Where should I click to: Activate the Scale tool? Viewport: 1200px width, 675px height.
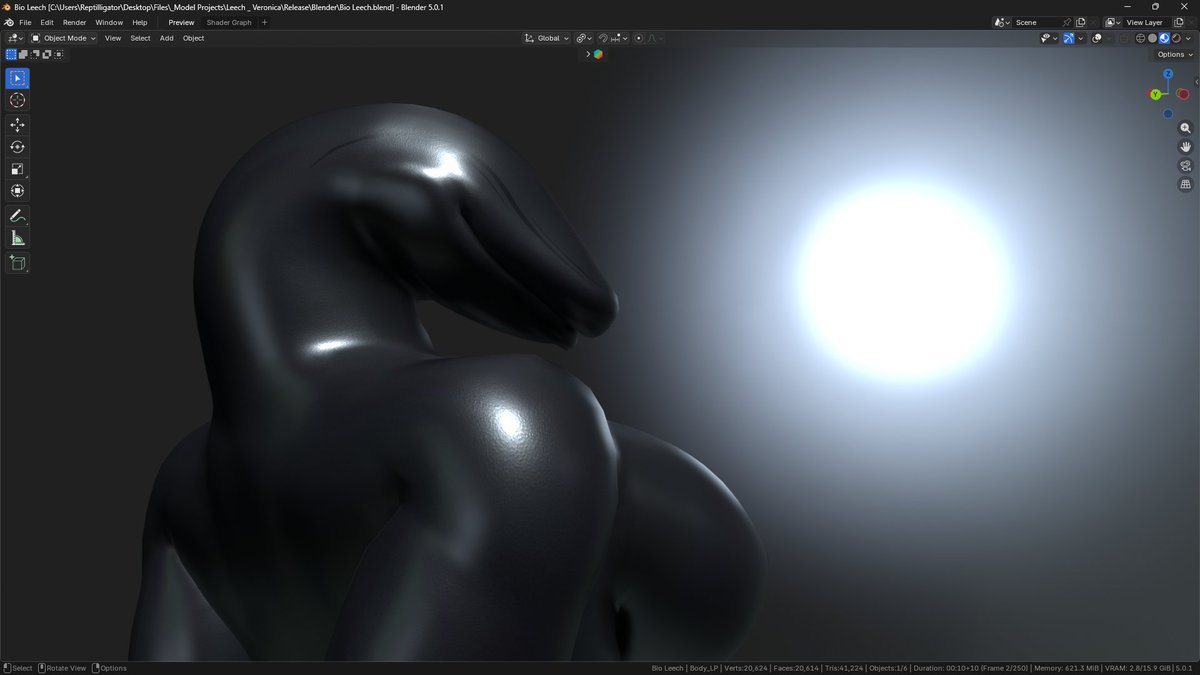pyautogui.click(x=17, y=169)
